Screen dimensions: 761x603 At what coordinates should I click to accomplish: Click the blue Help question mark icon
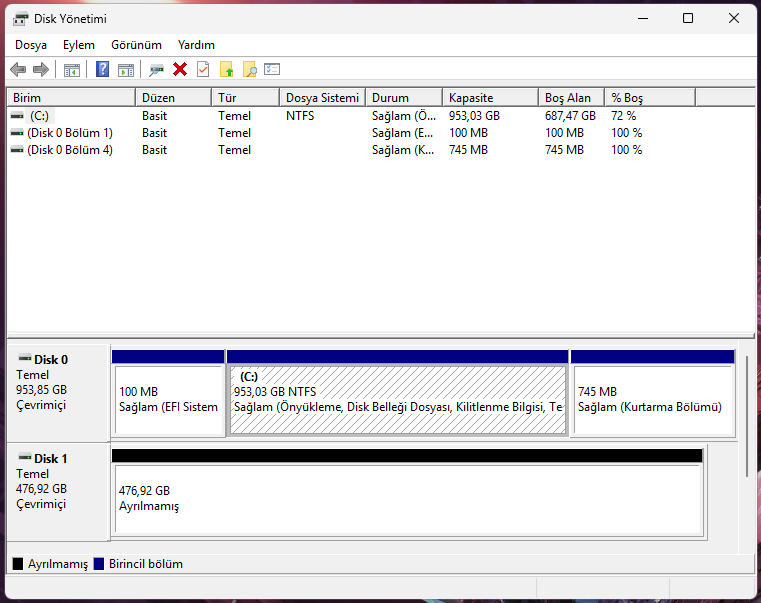coord(102,69)
